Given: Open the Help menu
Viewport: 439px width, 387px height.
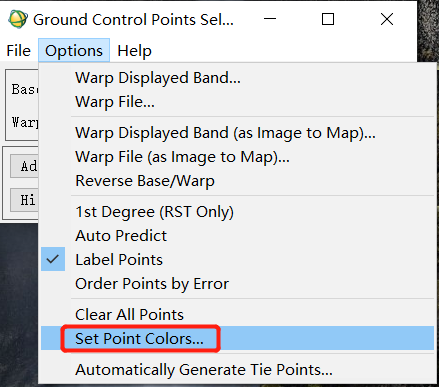Looking at the screenshot, I should [134, 51].
